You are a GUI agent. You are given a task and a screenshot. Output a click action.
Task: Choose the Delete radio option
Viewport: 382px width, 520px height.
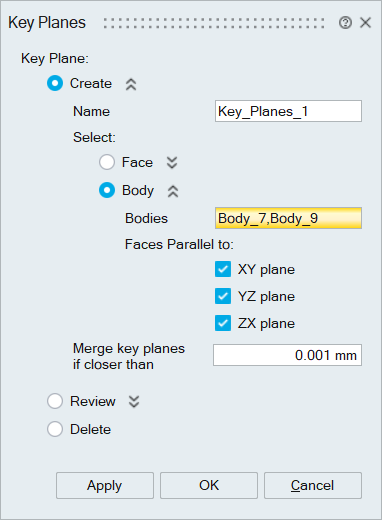pos(55,429)
